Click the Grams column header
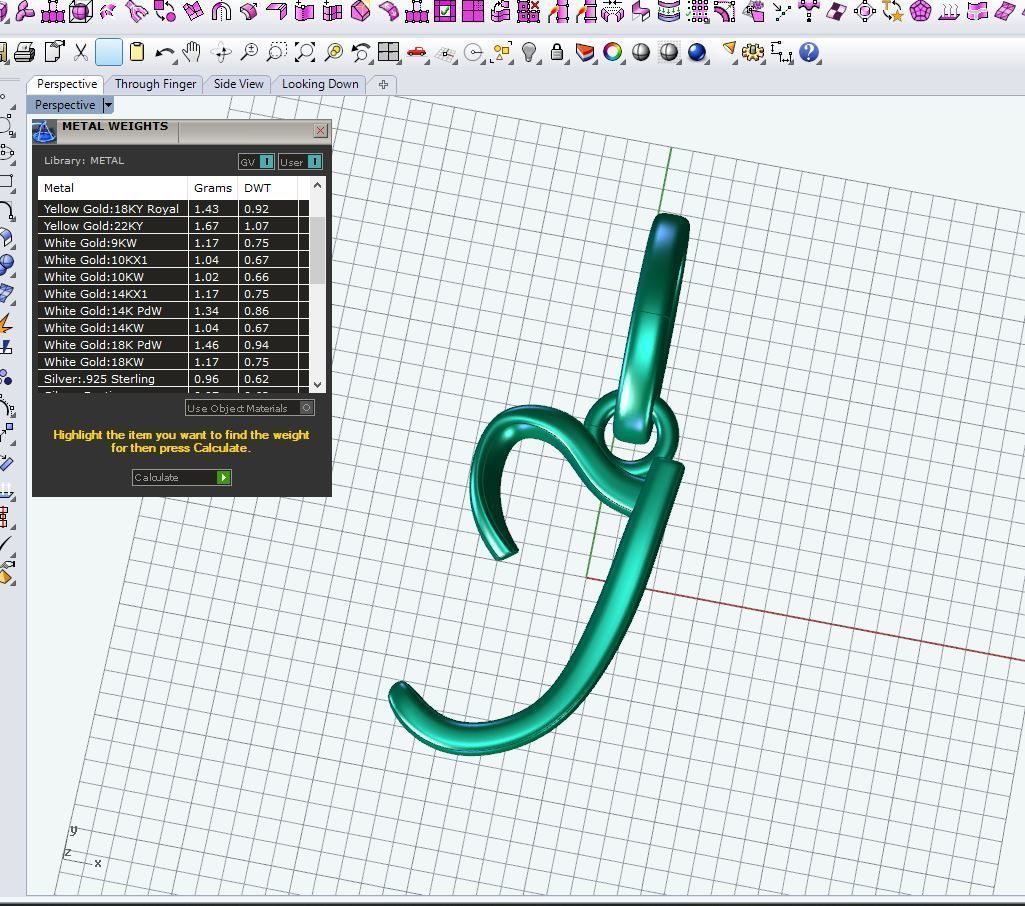Image resolution: width=1025 pixels, height=906 pixels. click(x=213, y=188)
